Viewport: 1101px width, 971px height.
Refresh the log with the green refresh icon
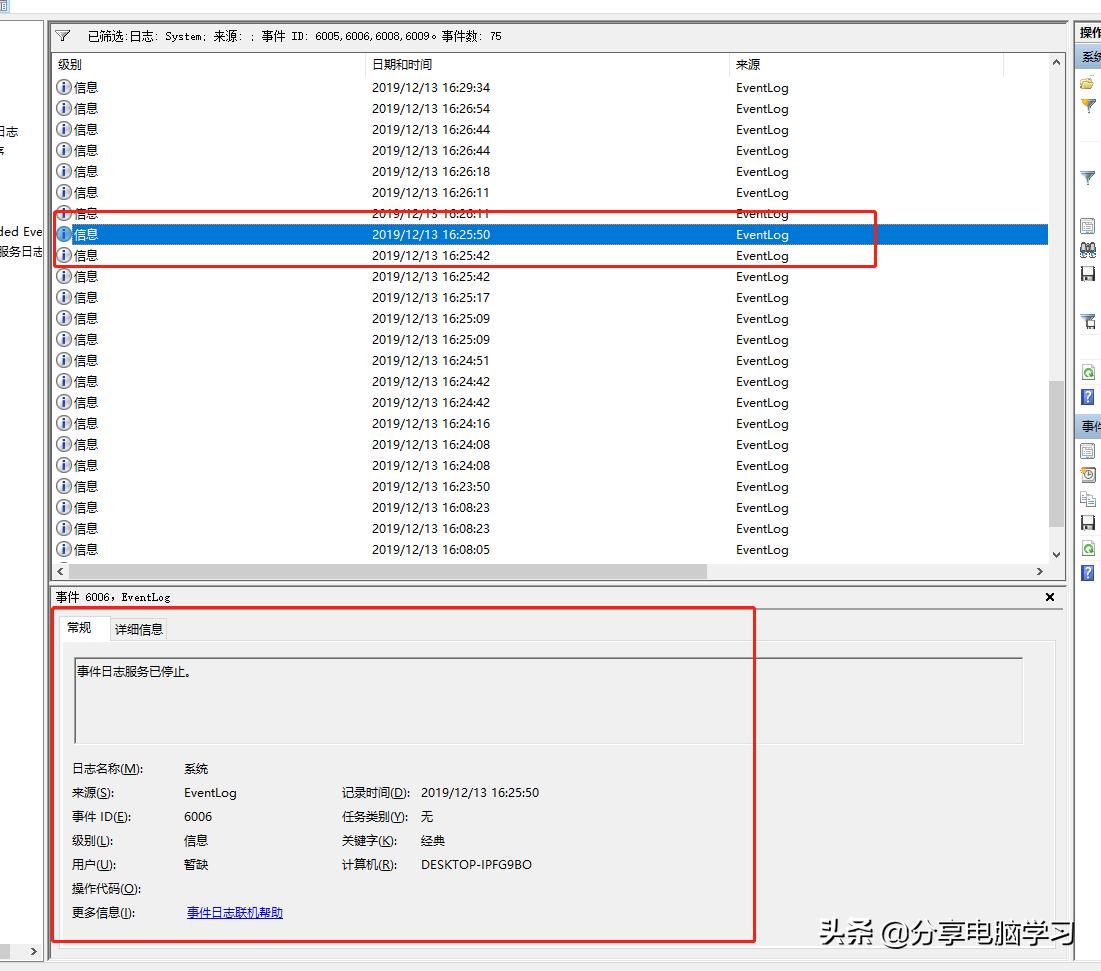(1088, 371)
